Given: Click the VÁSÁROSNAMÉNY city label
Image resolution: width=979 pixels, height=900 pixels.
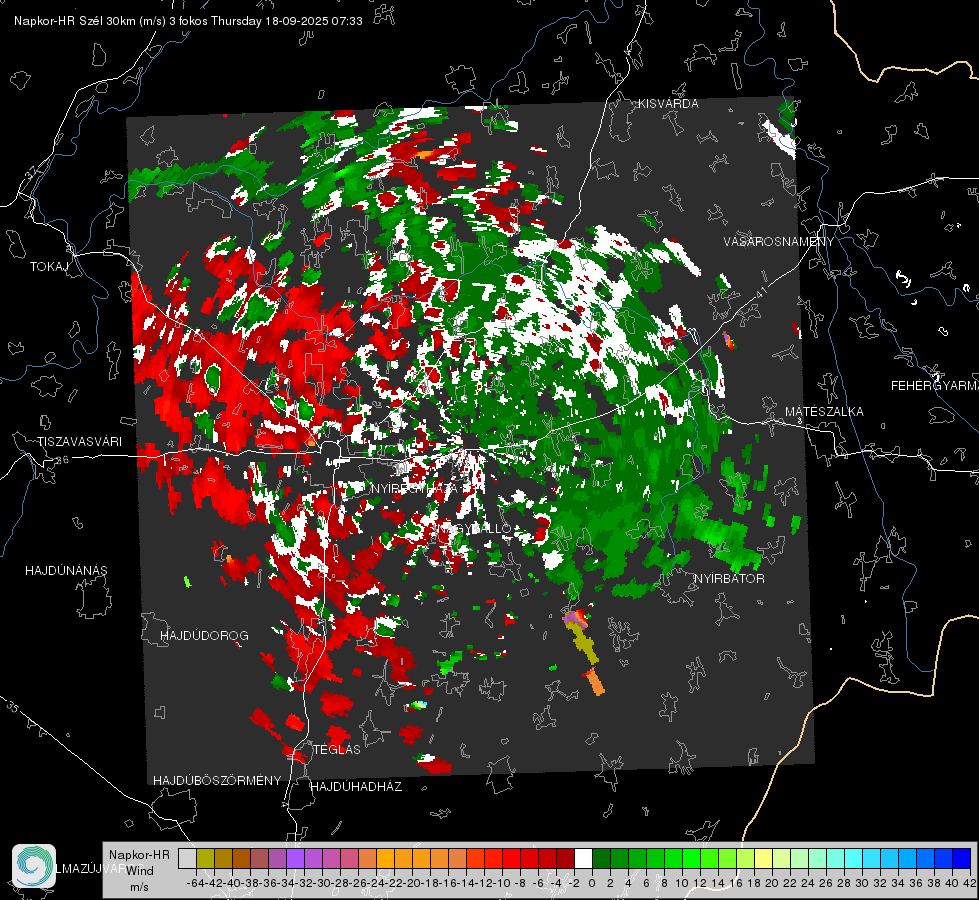Looking at the screenshot, I should coord(778,242).
